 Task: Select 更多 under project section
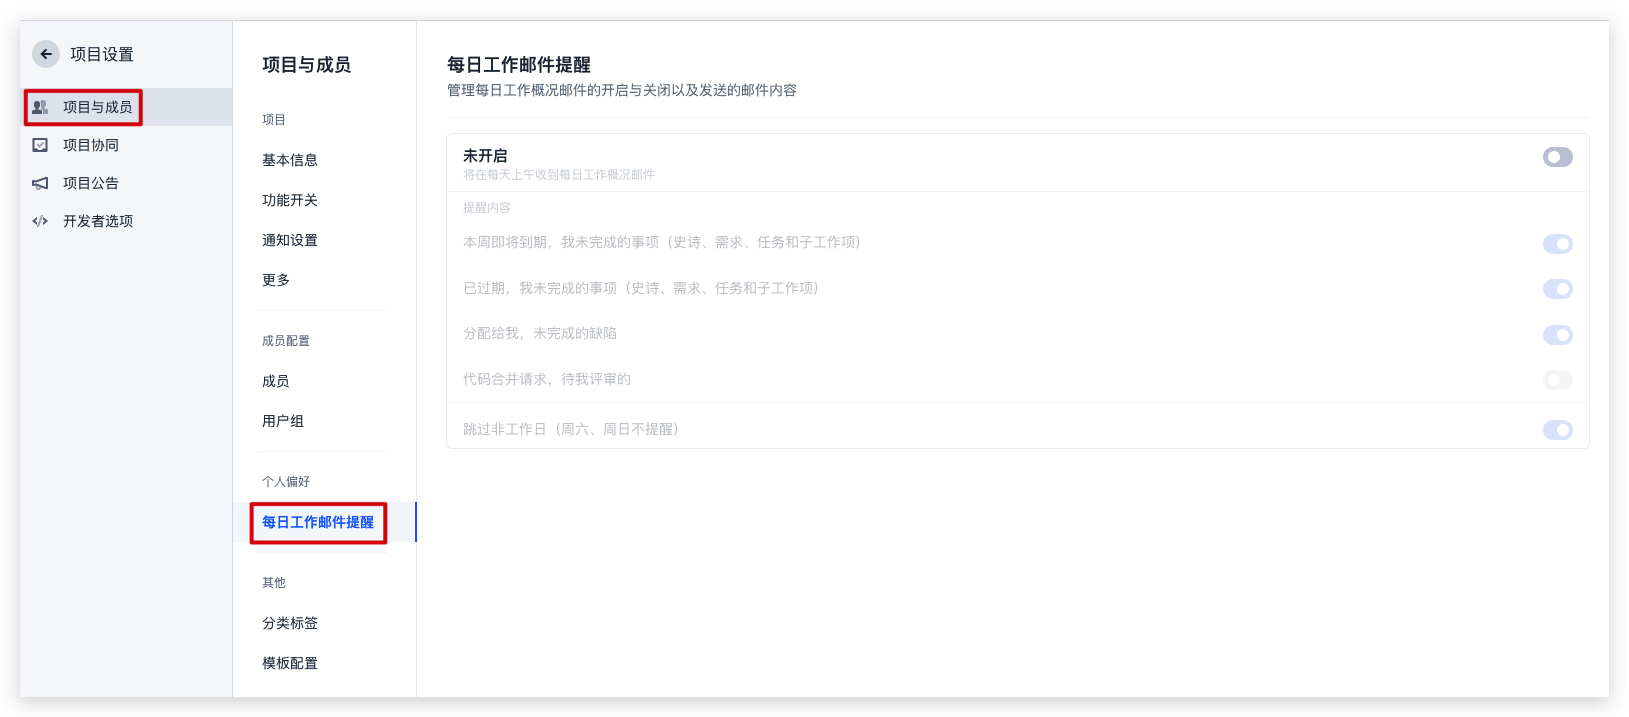coord(276,280)
